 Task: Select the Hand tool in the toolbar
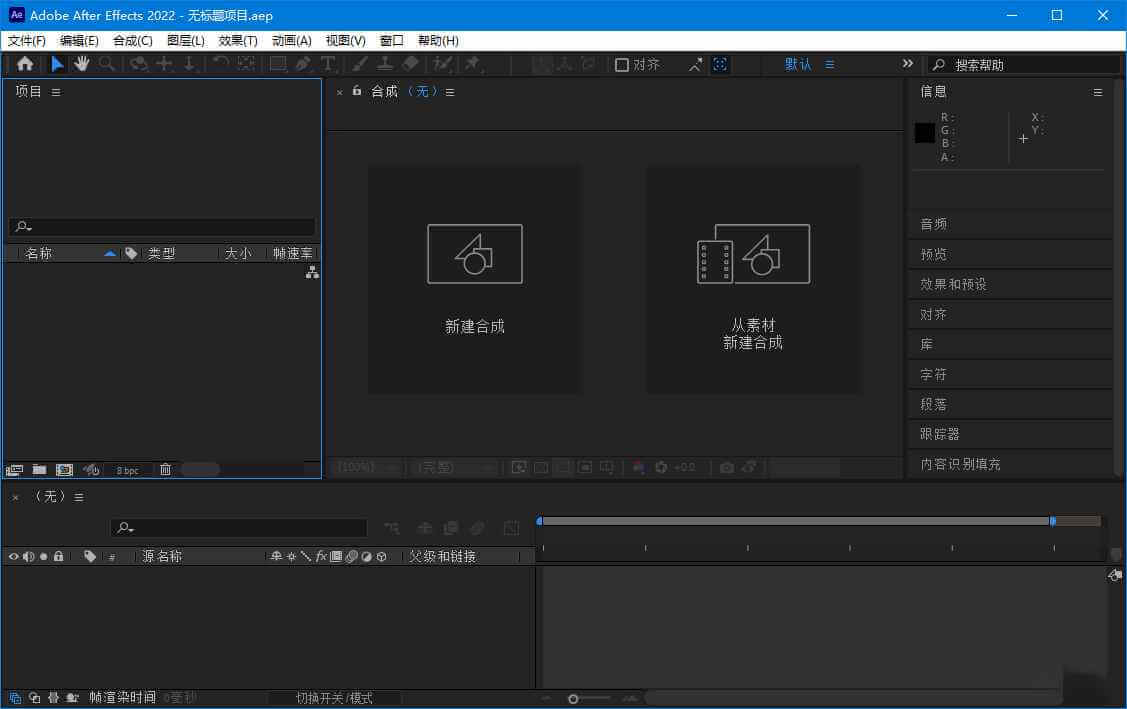(81, 64)
